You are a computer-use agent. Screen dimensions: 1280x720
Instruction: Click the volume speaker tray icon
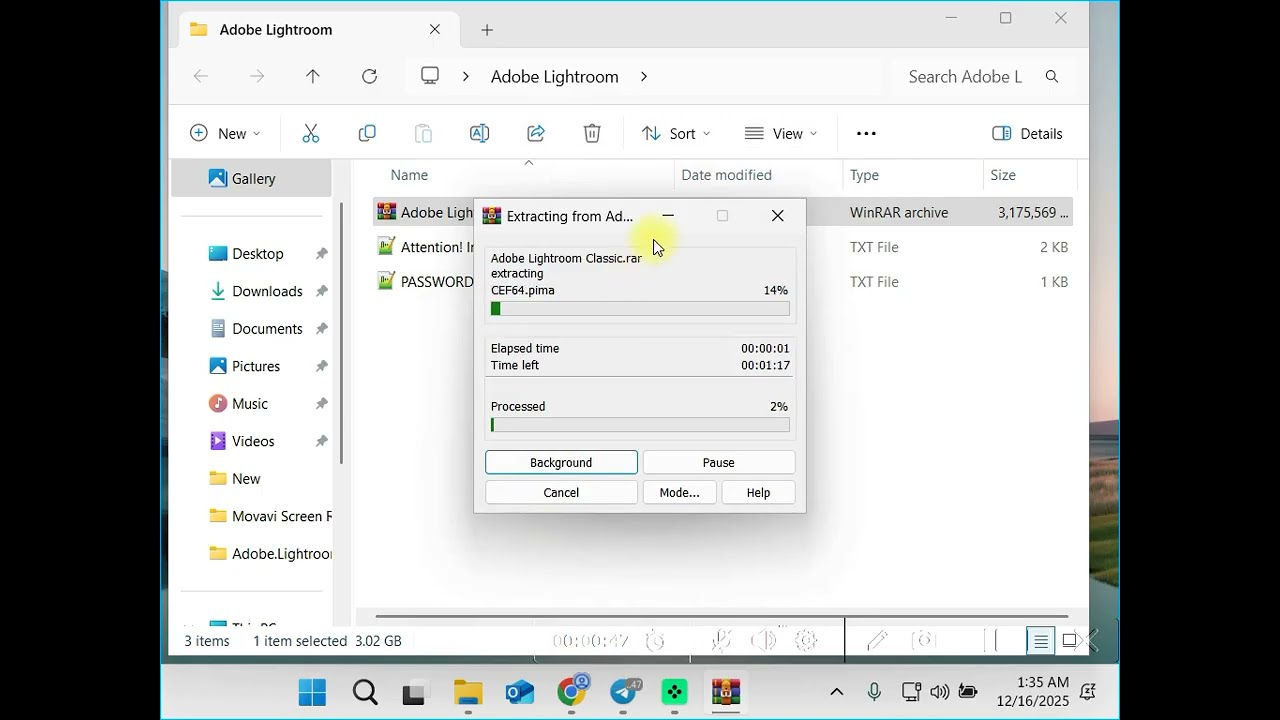tap(939, 692)
